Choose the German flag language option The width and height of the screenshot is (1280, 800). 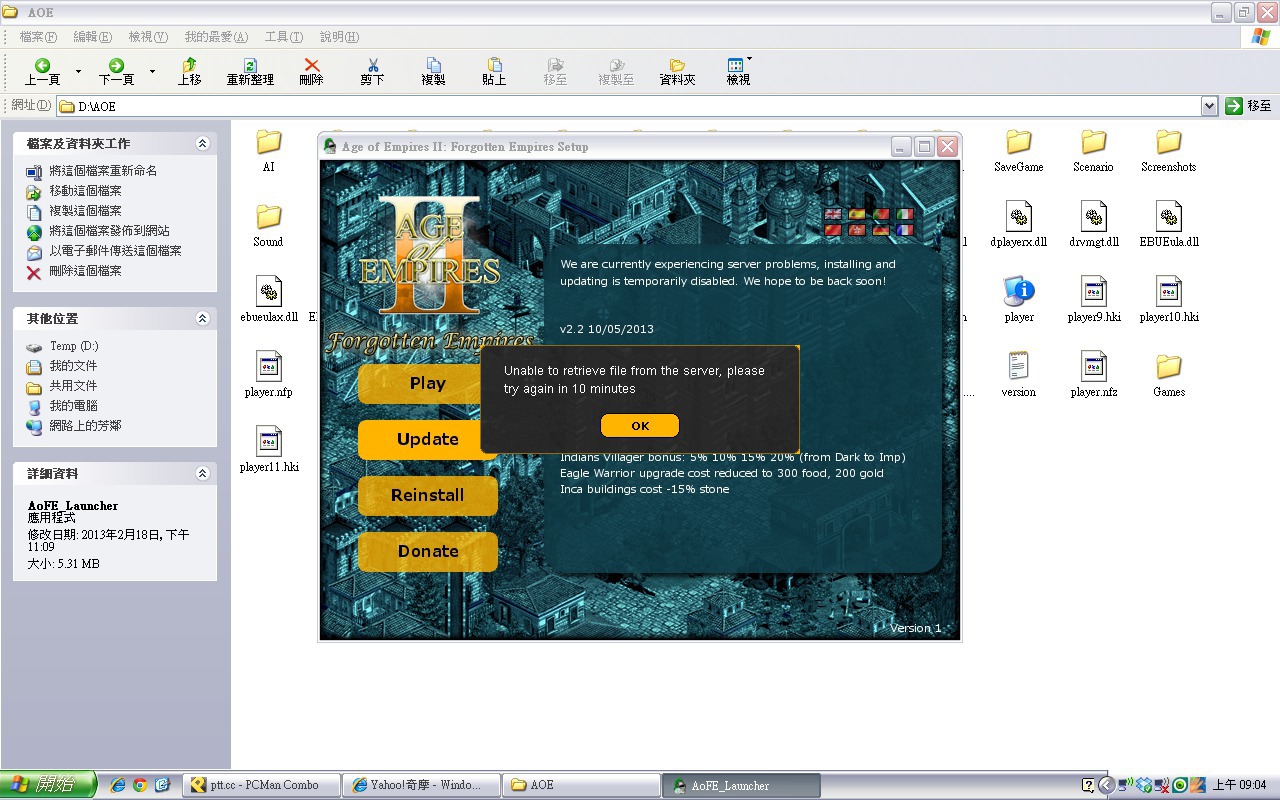click(880, 230)
